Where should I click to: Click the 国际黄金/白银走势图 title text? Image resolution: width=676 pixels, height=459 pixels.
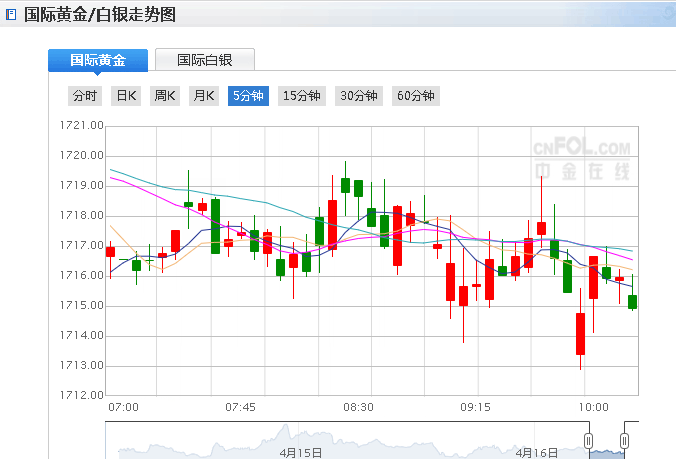pyautogui.click(x=99, y=14)
